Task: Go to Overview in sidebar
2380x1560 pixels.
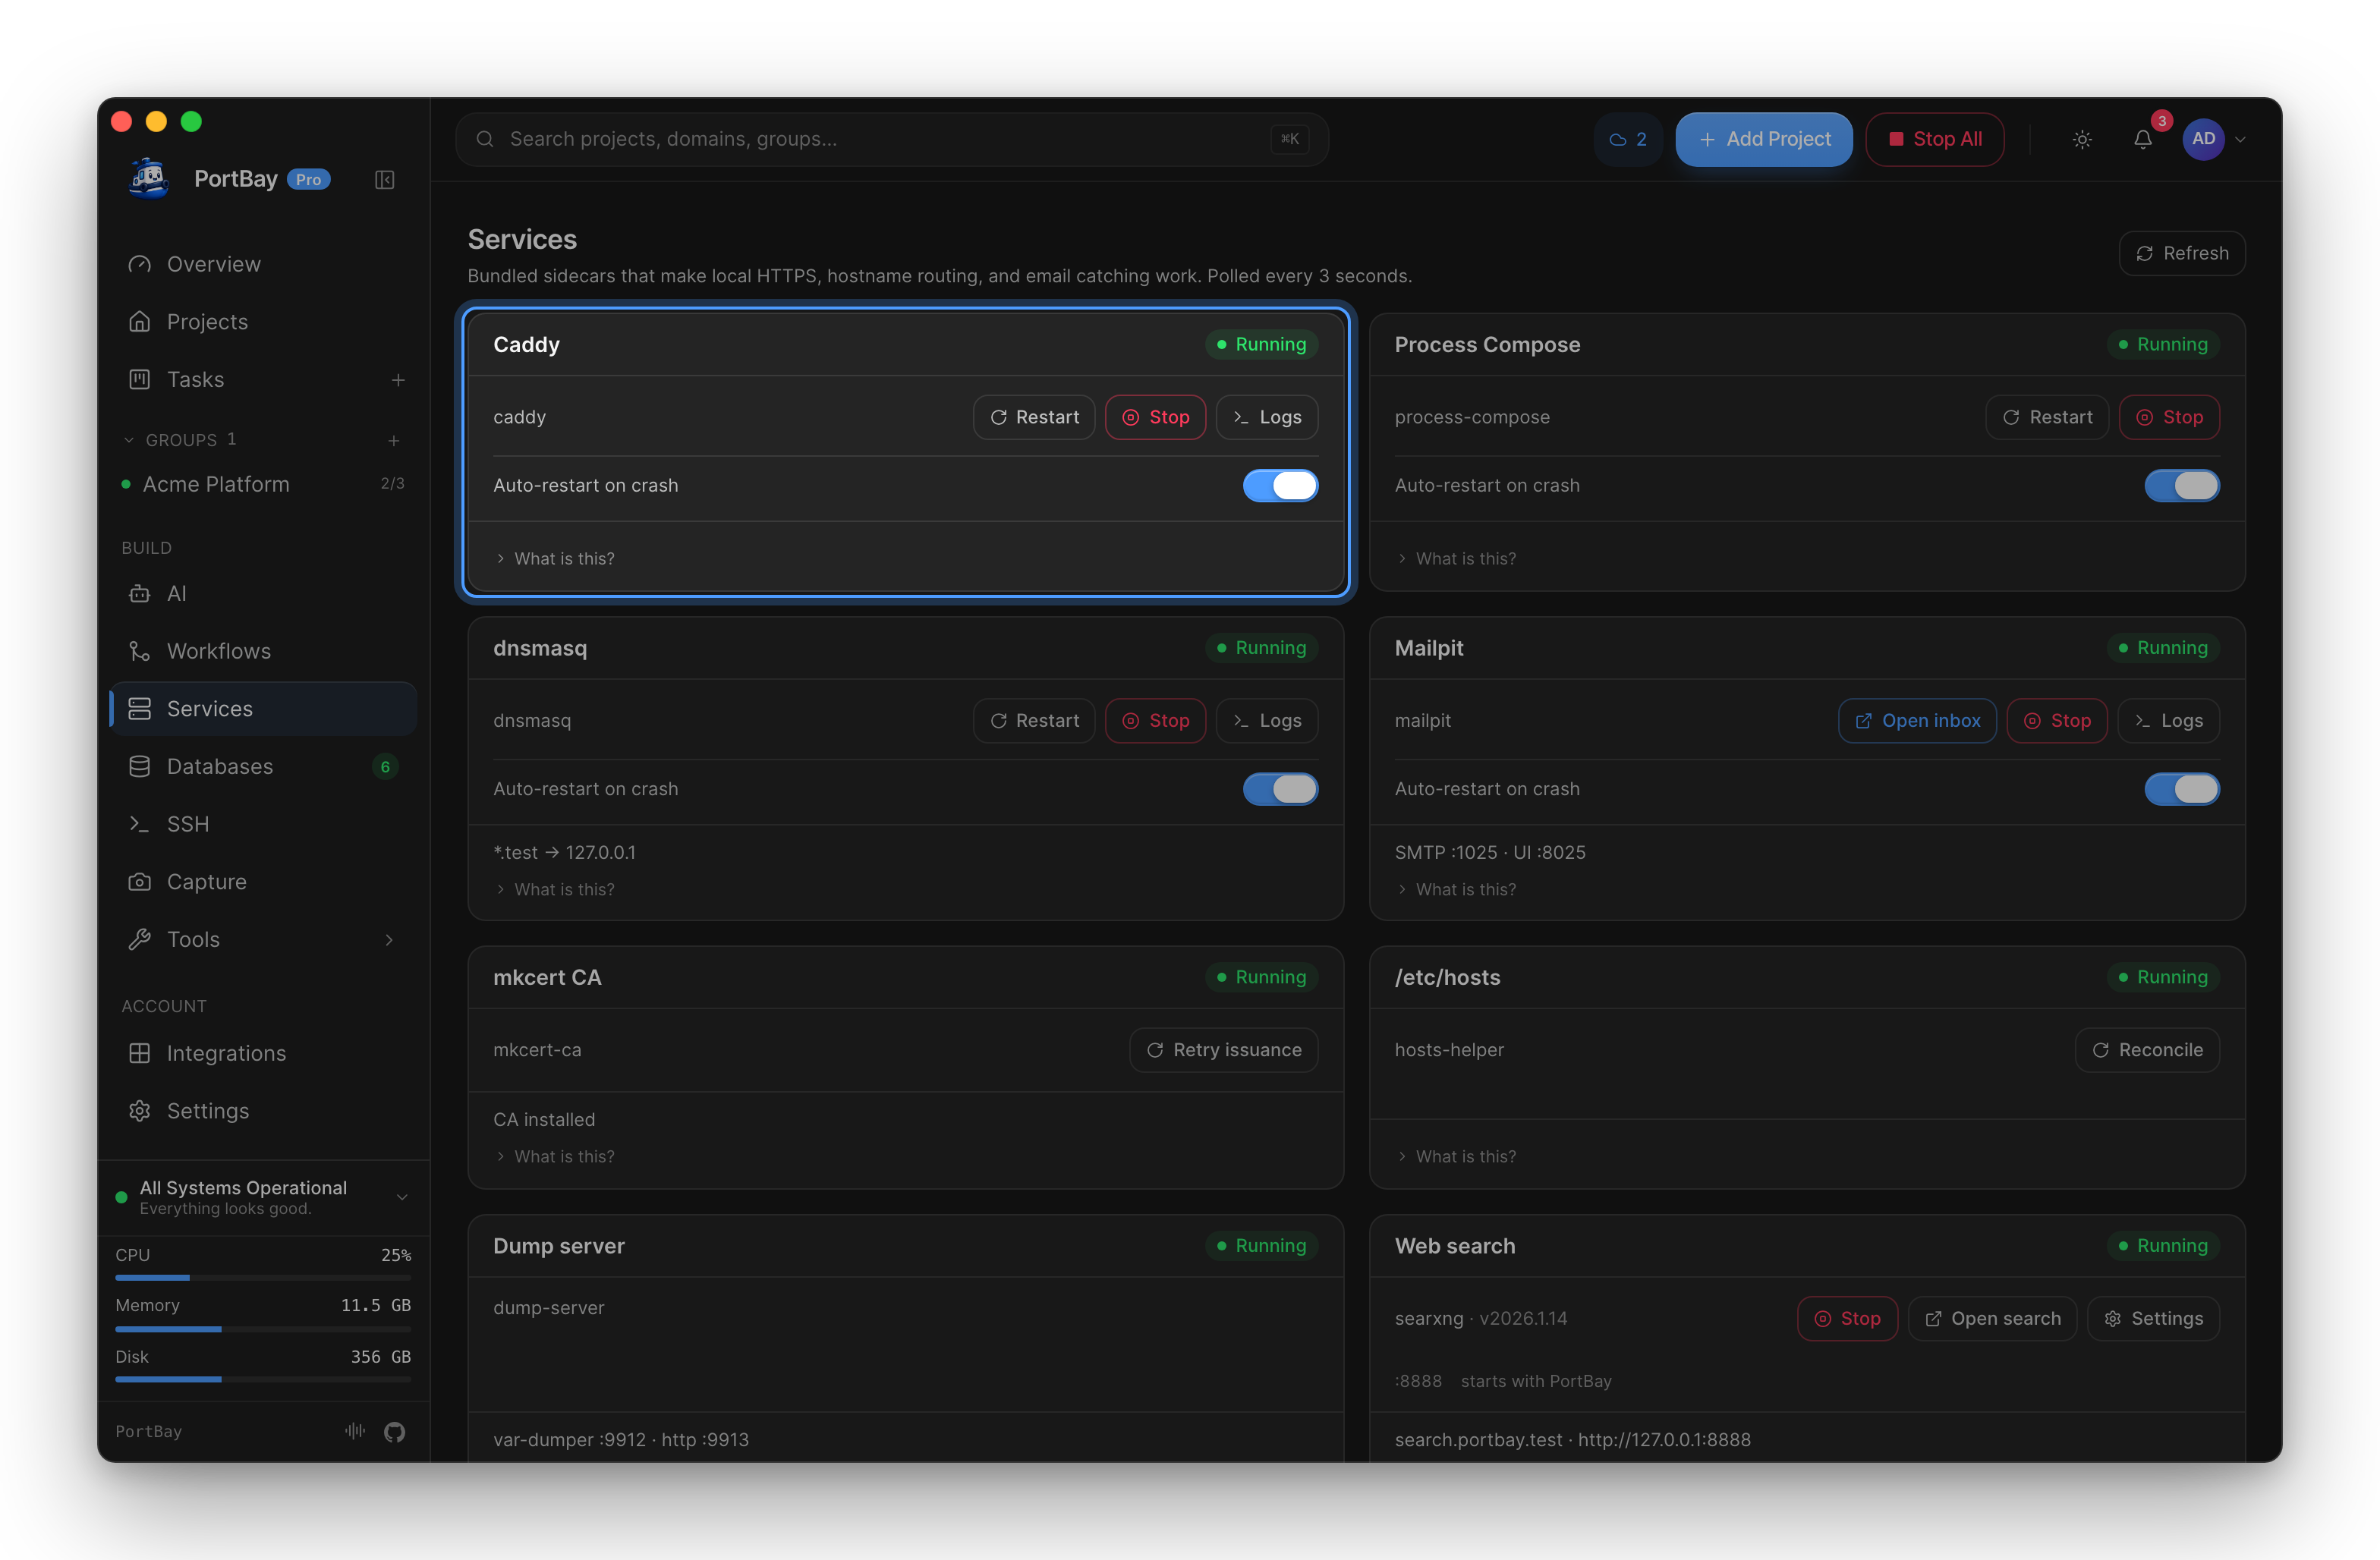Action: pos(264,264)
